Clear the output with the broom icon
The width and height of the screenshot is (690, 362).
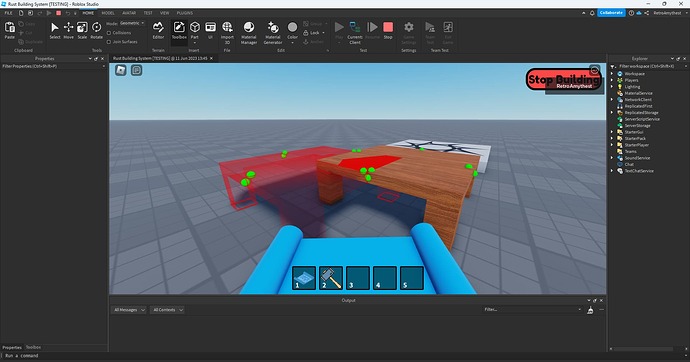pos(590,310)
